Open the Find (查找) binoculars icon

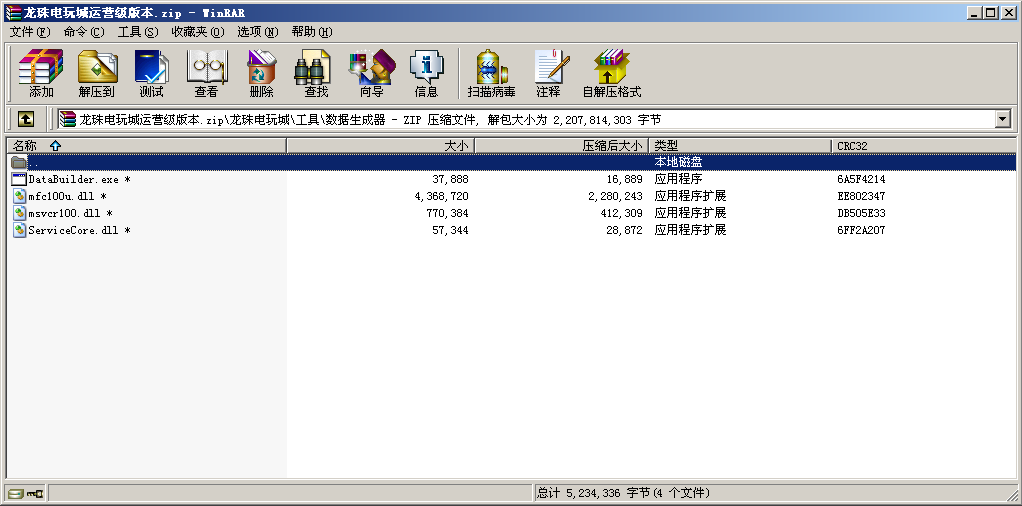[x=316, y=73]
